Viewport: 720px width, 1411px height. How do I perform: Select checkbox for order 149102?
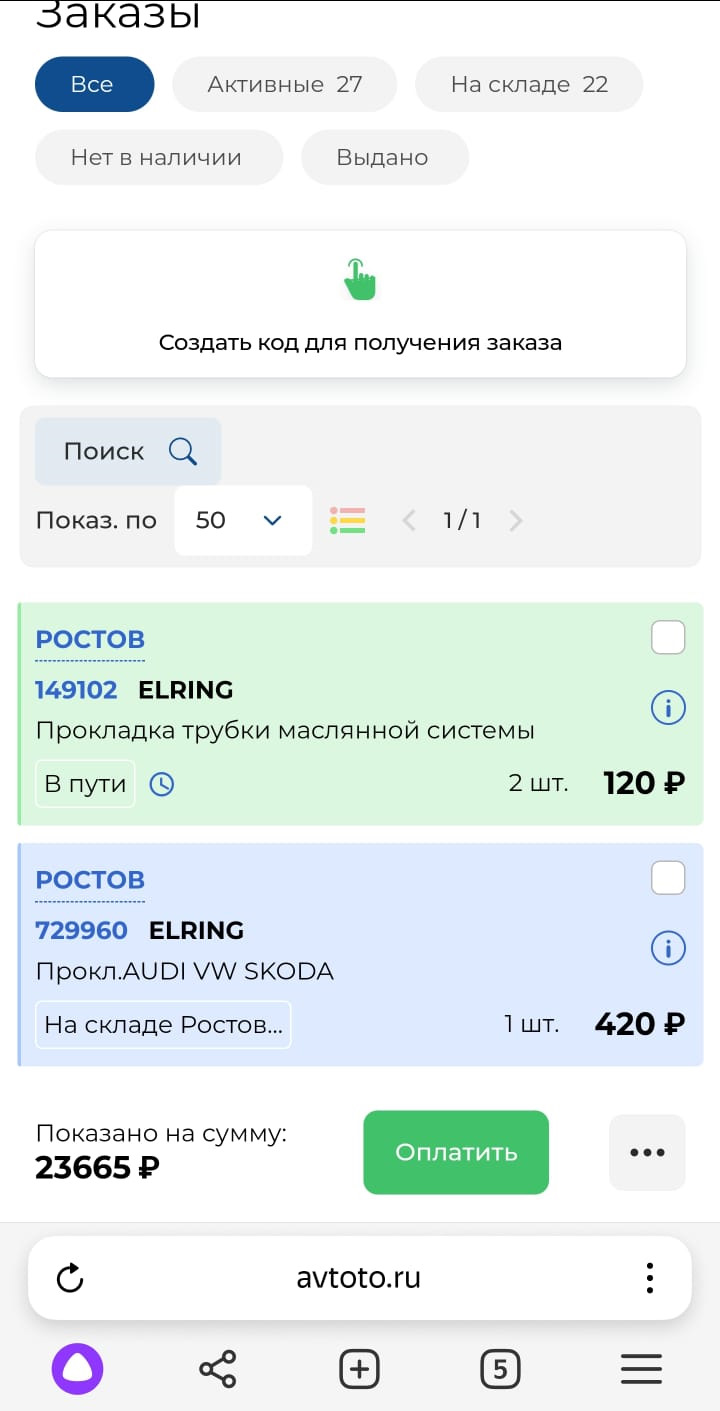pos(668,637)
